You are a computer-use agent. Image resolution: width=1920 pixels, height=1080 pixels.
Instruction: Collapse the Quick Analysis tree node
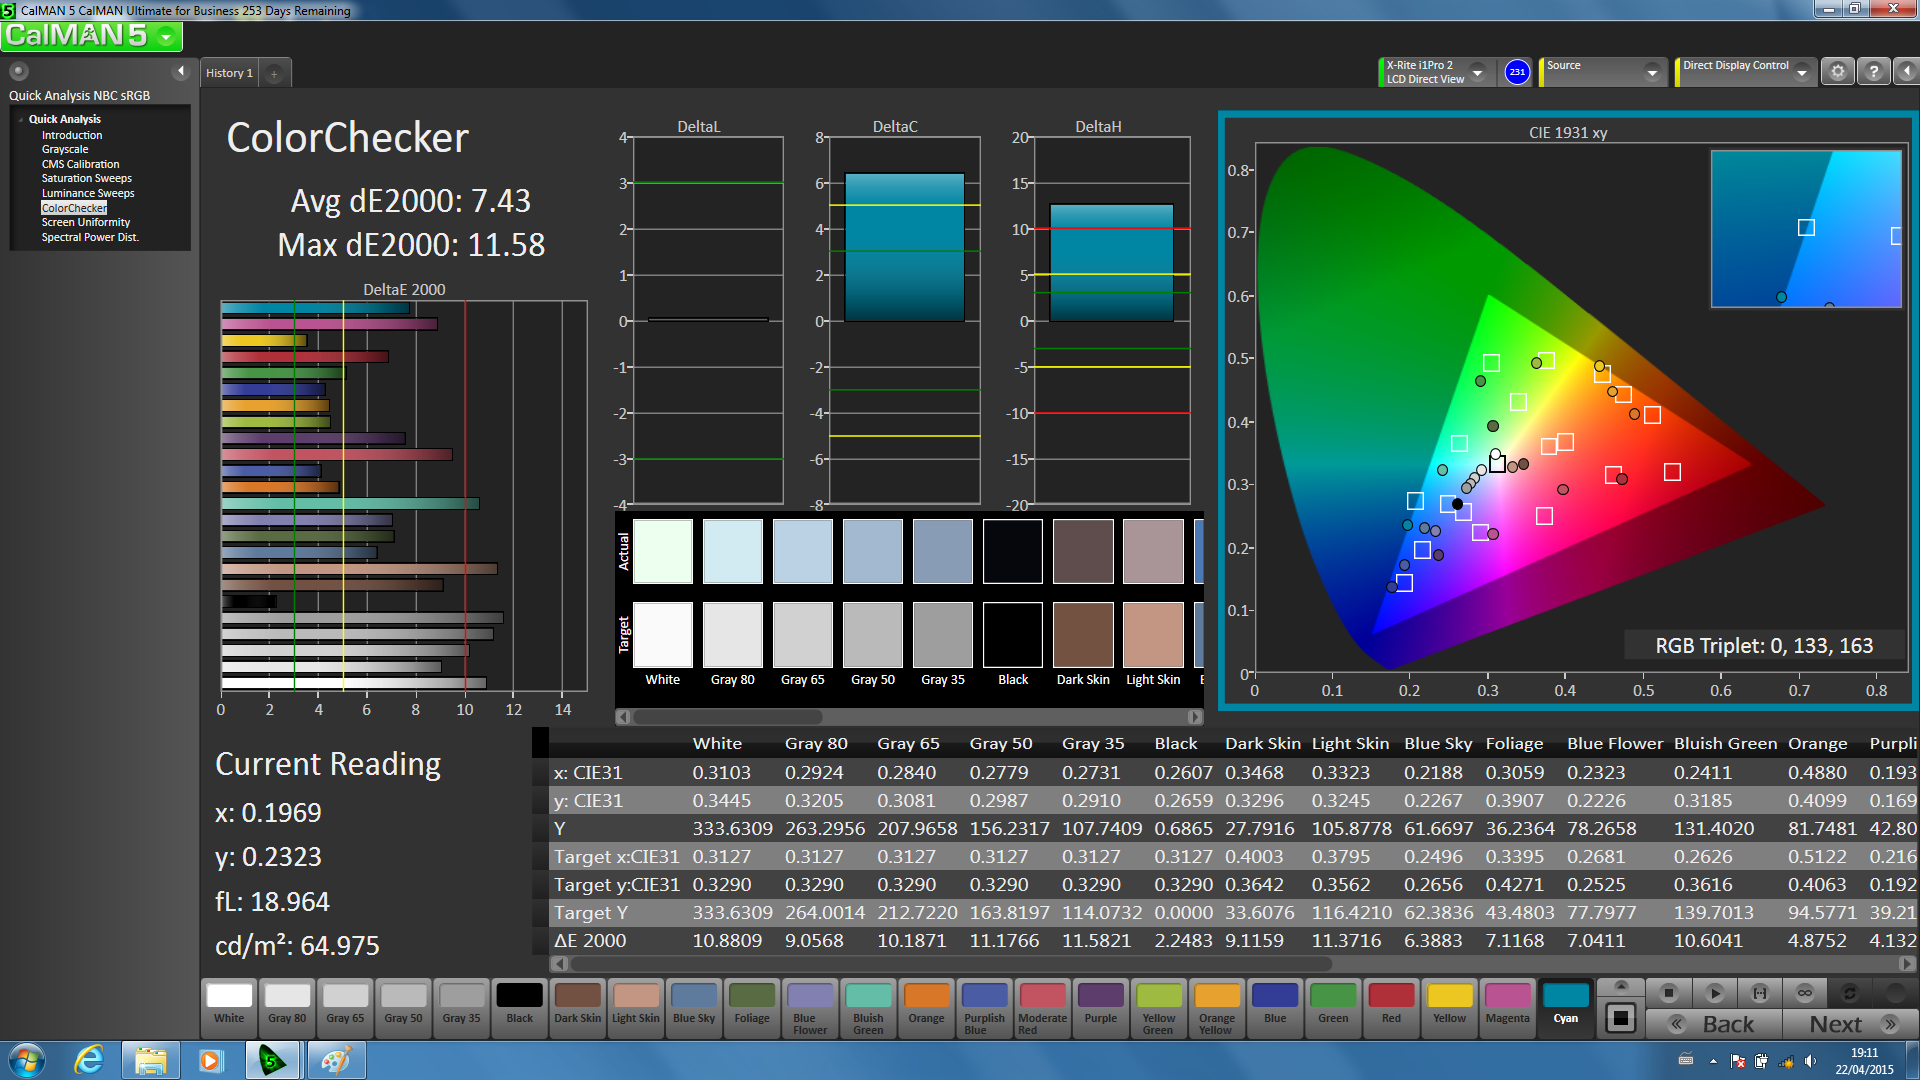point(20,119)
